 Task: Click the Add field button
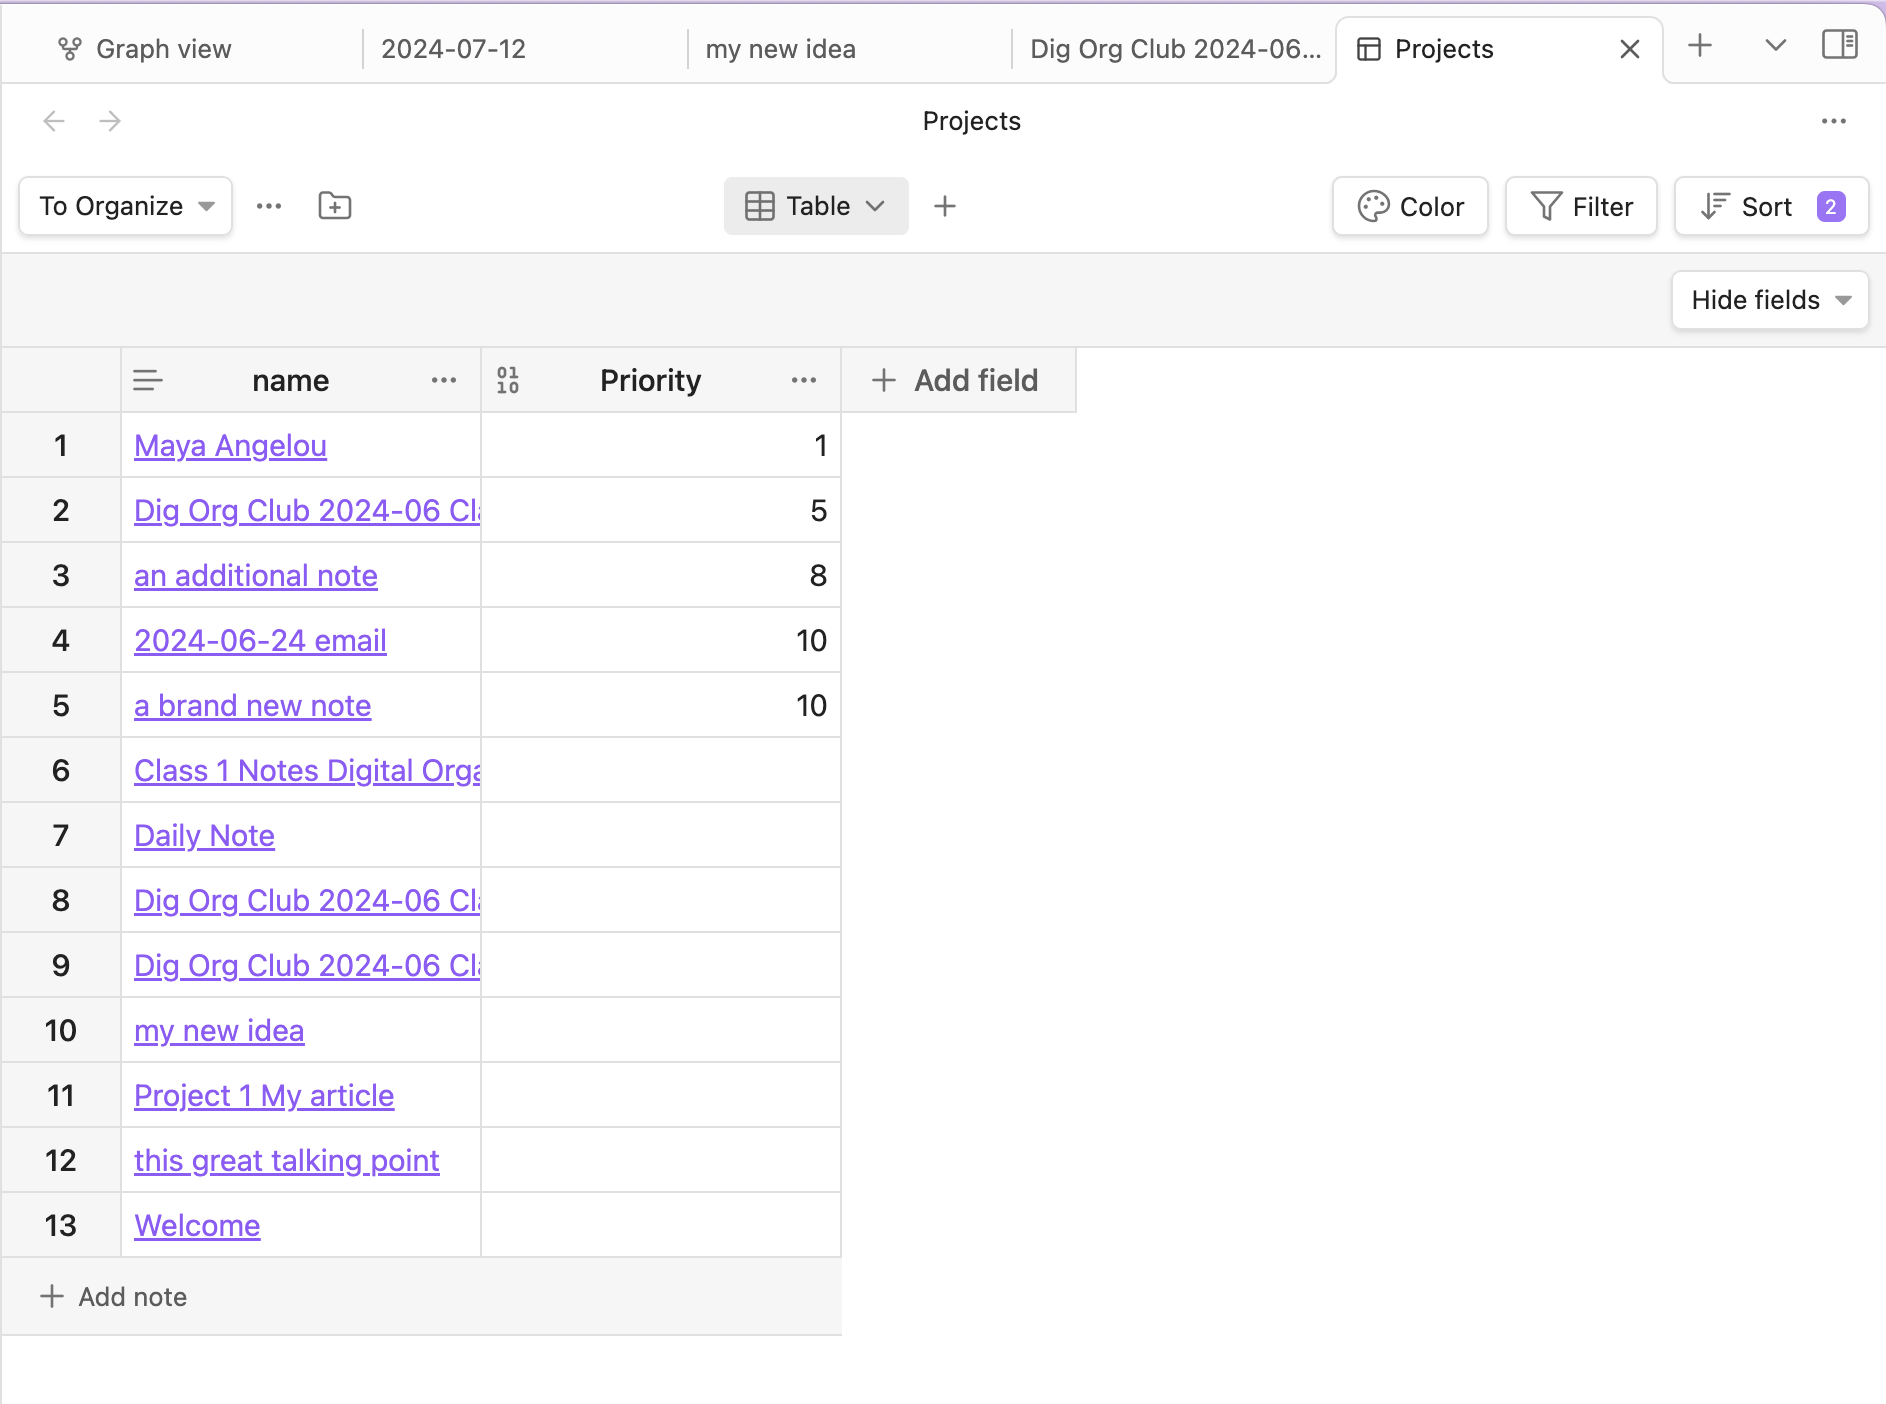point(957,380)
